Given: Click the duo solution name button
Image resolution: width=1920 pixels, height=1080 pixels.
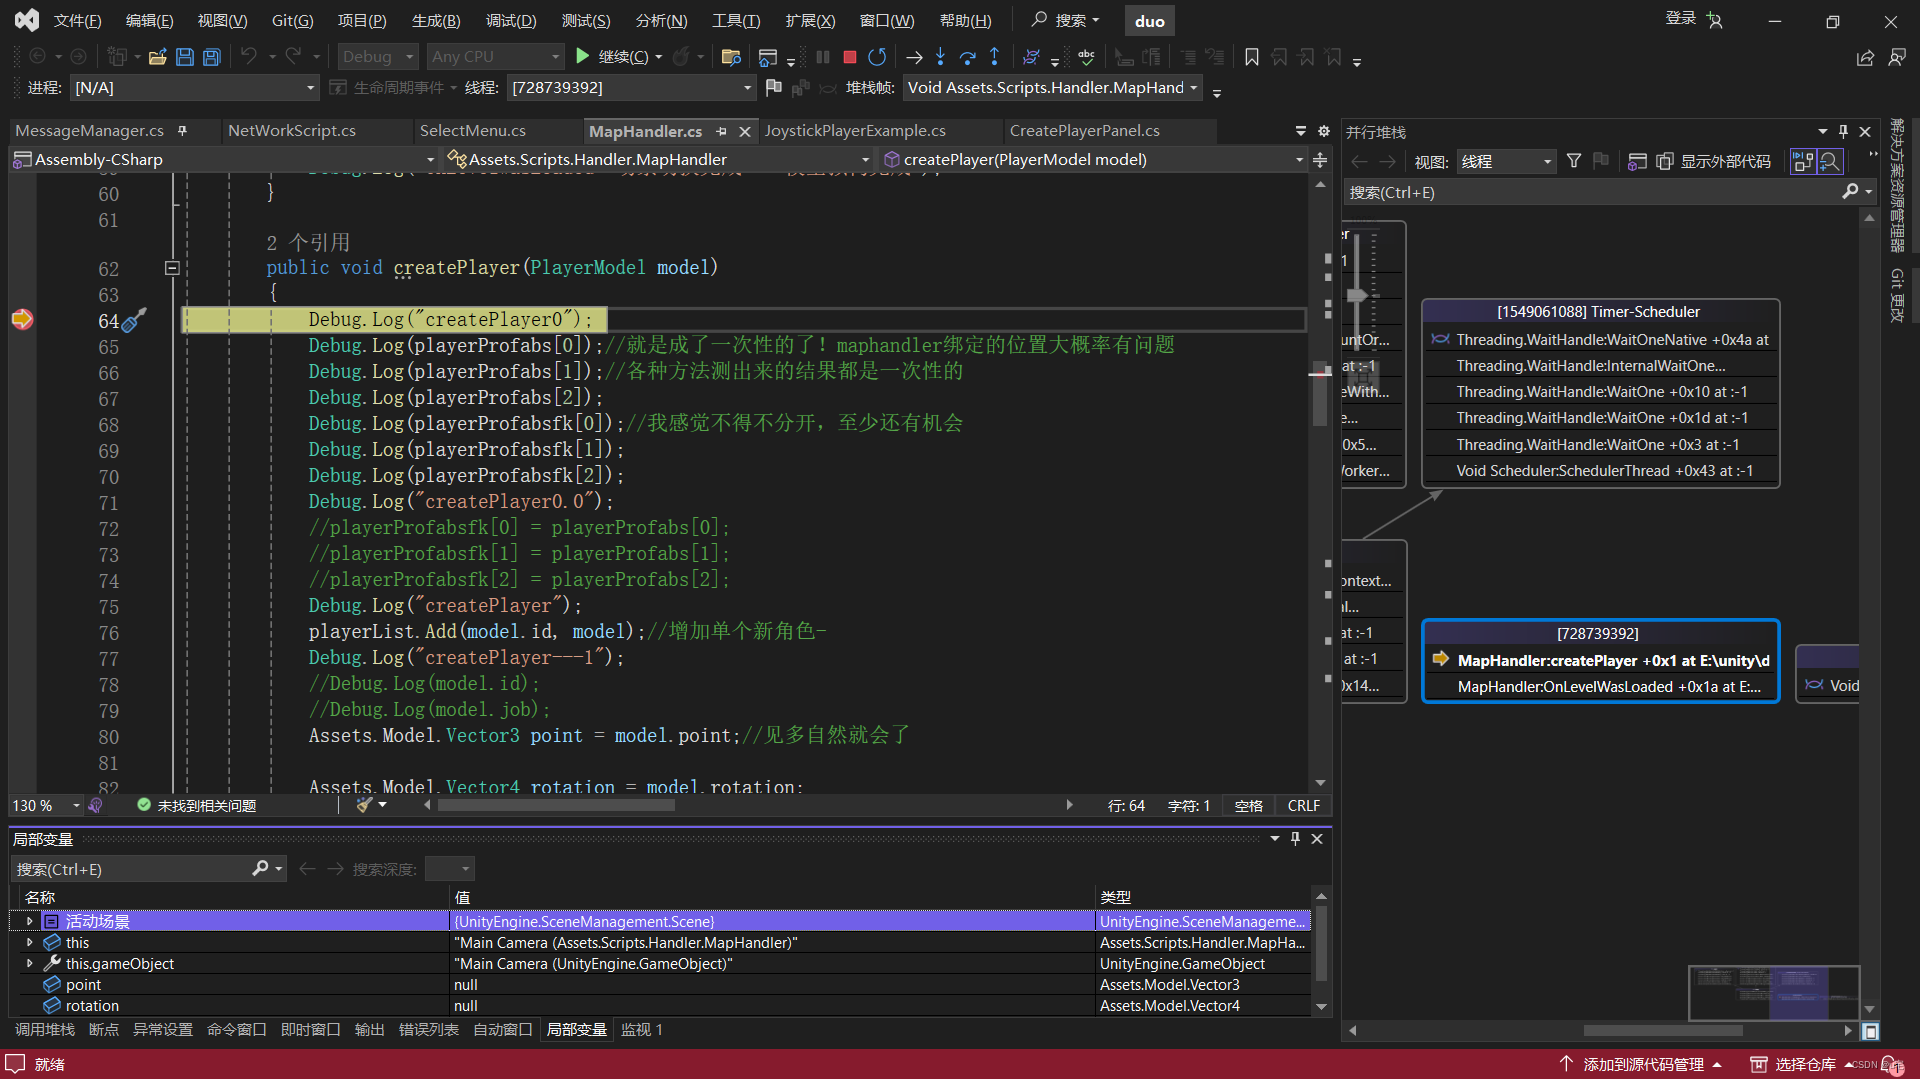Looking at the screenshot, I should point(1150,21).
